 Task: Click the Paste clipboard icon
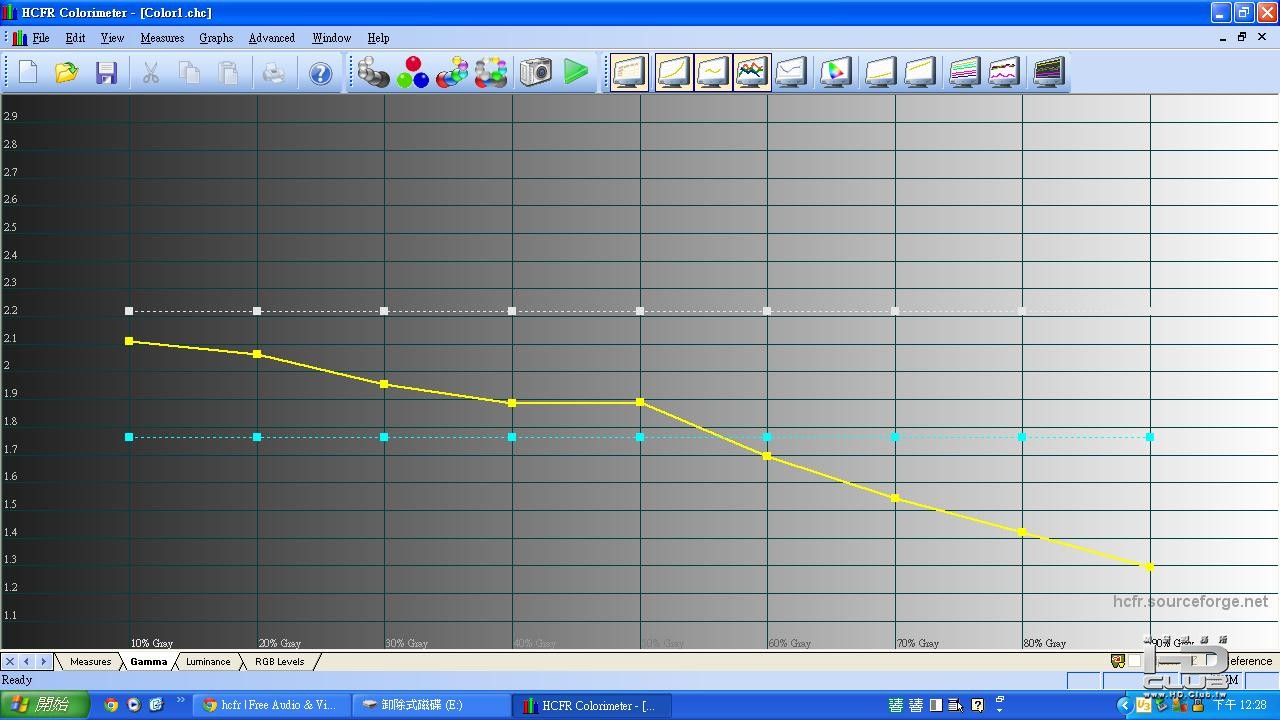(228, 72)
